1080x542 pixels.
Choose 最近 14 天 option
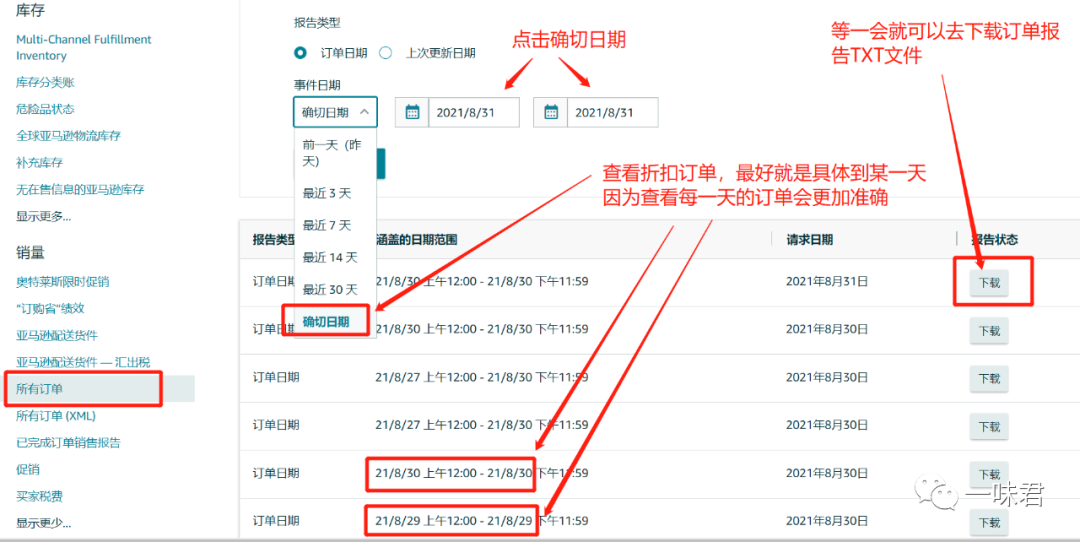point(335,258)
